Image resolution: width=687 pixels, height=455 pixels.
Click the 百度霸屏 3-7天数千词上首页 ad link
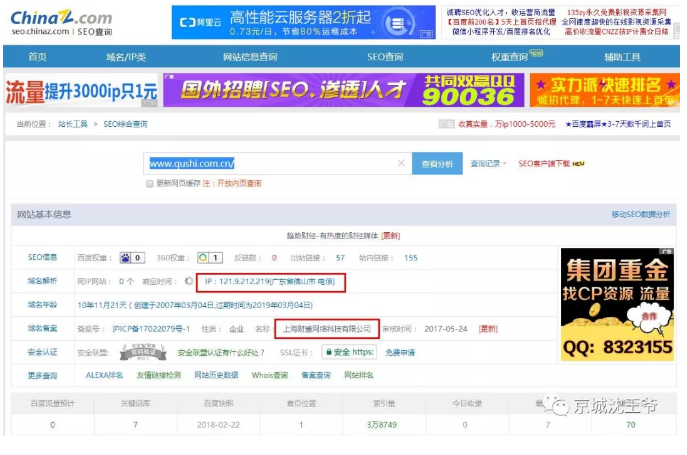[618, 124]
